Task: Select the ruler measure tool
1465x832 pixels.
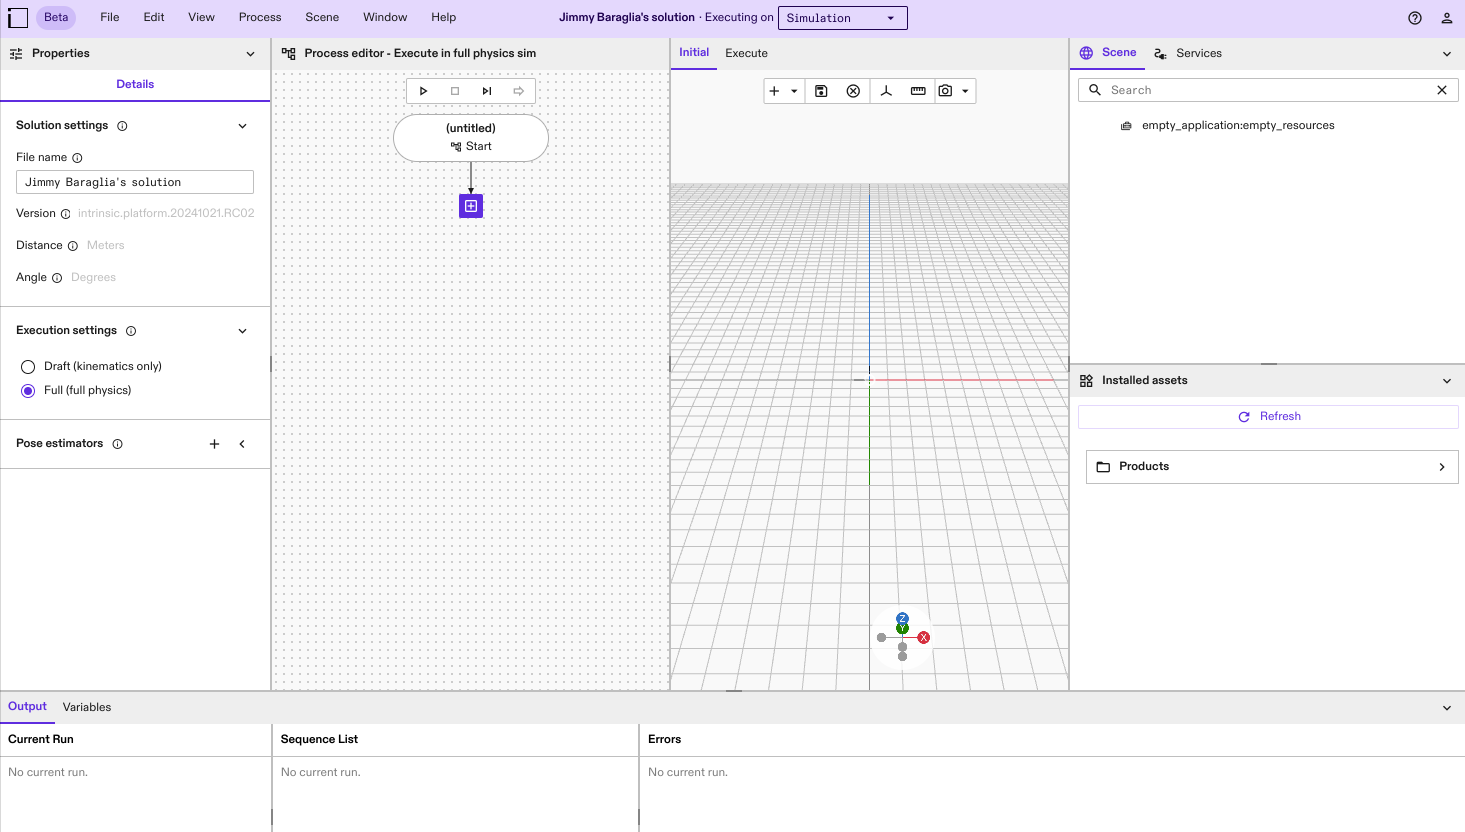Action: point(918,91)
